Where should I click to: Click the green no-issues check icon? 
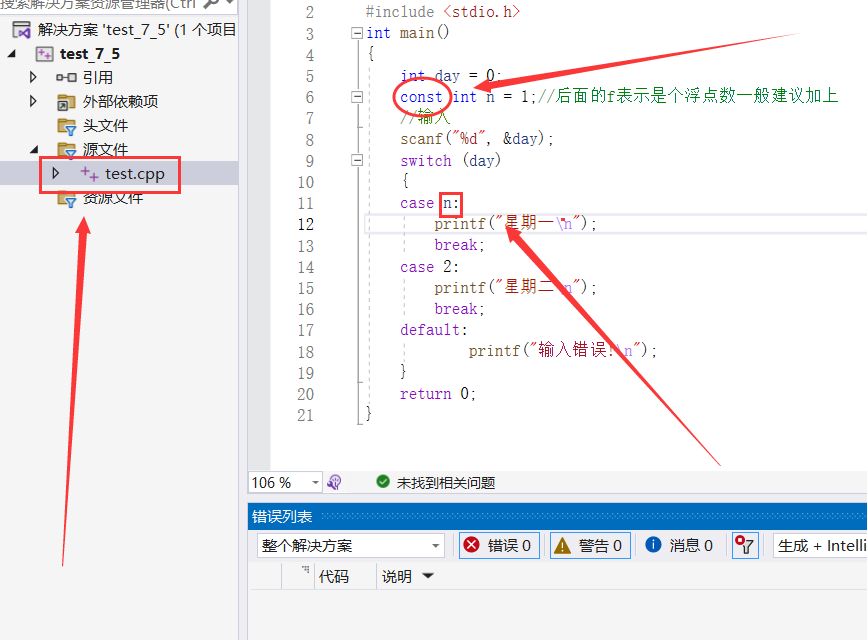coord(383,481)
